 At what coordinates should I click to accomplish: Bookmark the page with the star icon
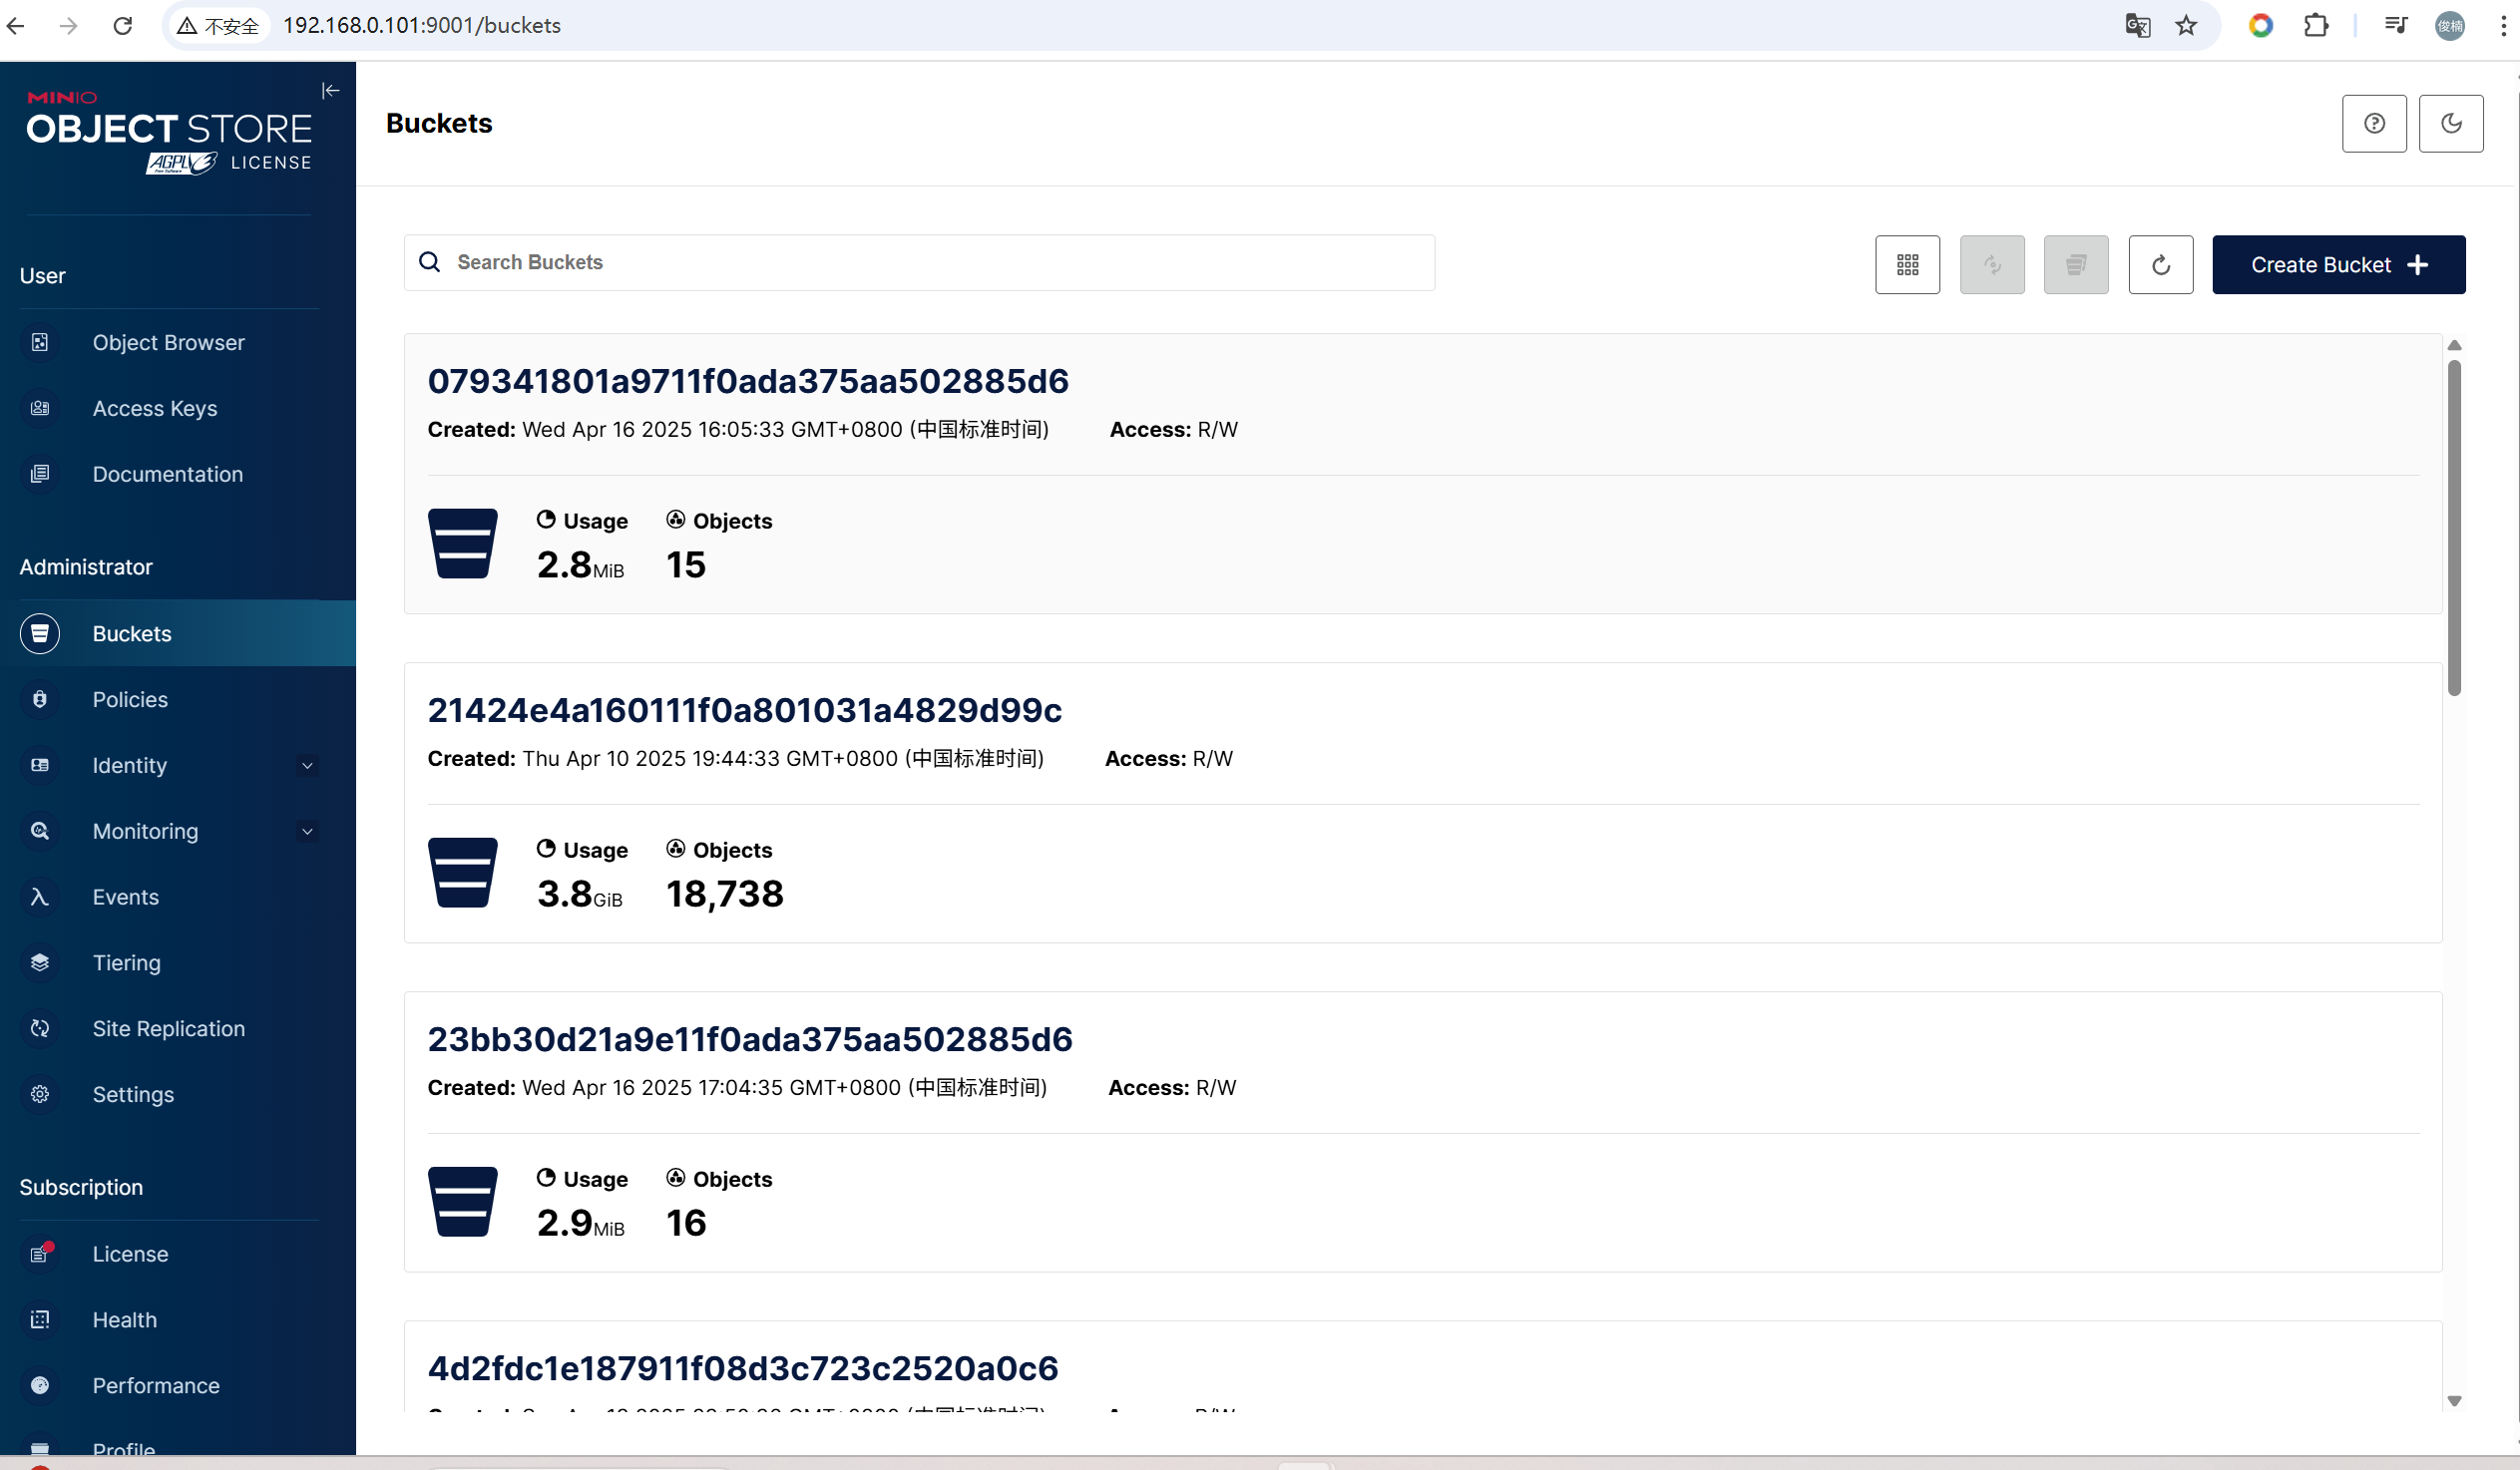point(2186,25)
